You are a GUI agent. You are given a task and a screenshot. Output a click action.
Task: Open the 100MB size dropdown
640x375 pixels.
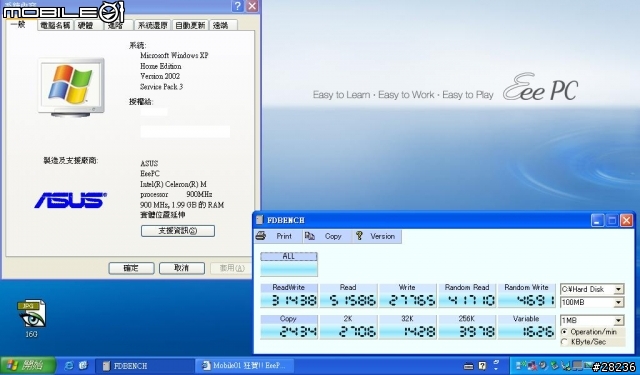pos(618,302)
